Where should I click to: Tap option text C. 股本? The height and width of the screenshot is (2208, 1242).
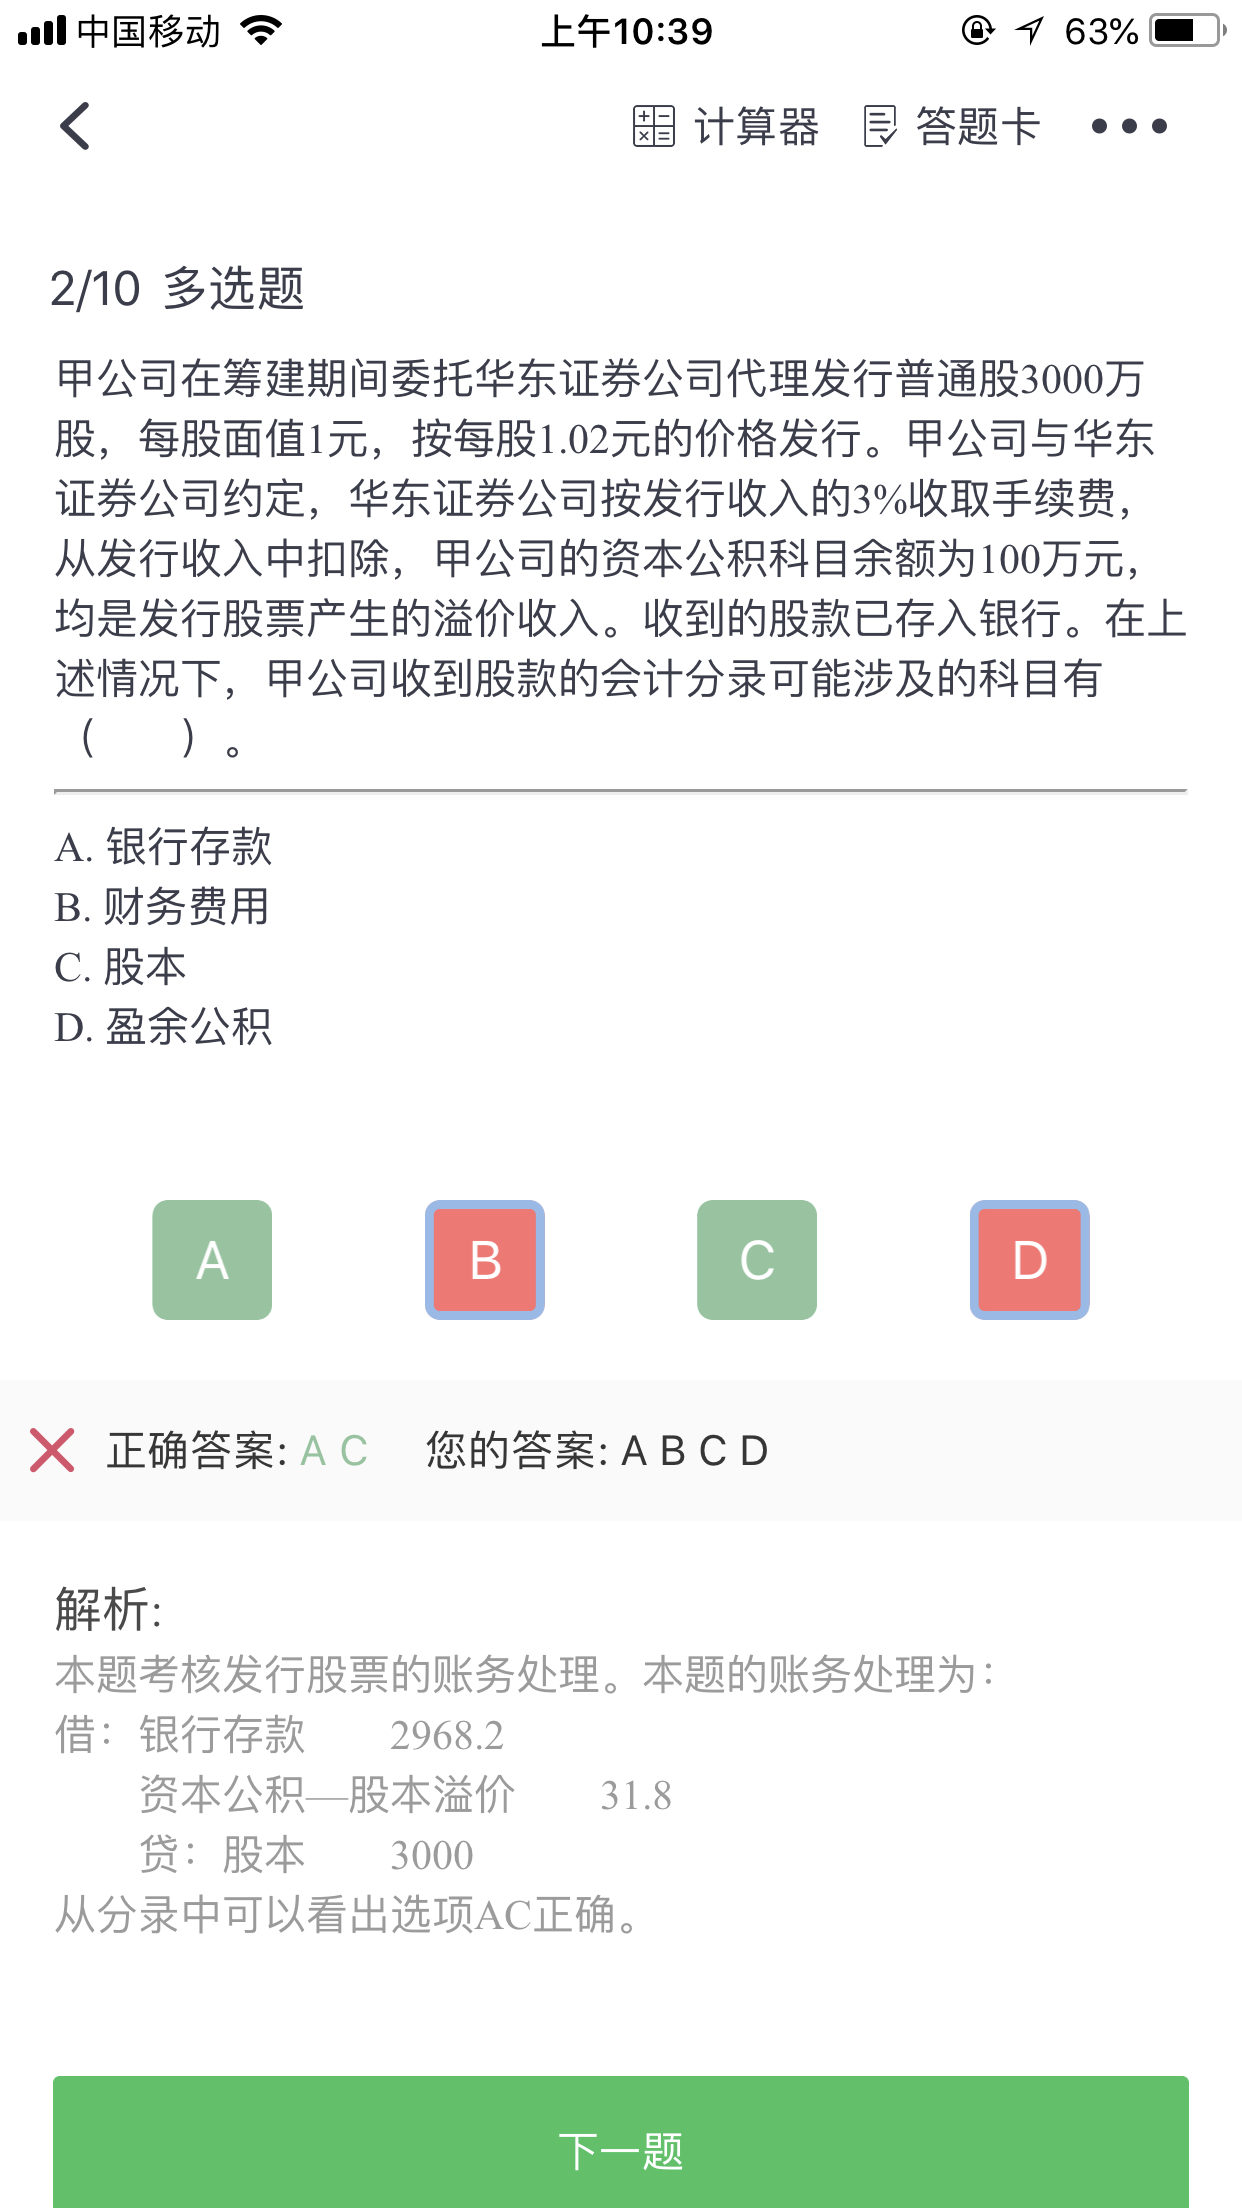click(x=121, y=967)
